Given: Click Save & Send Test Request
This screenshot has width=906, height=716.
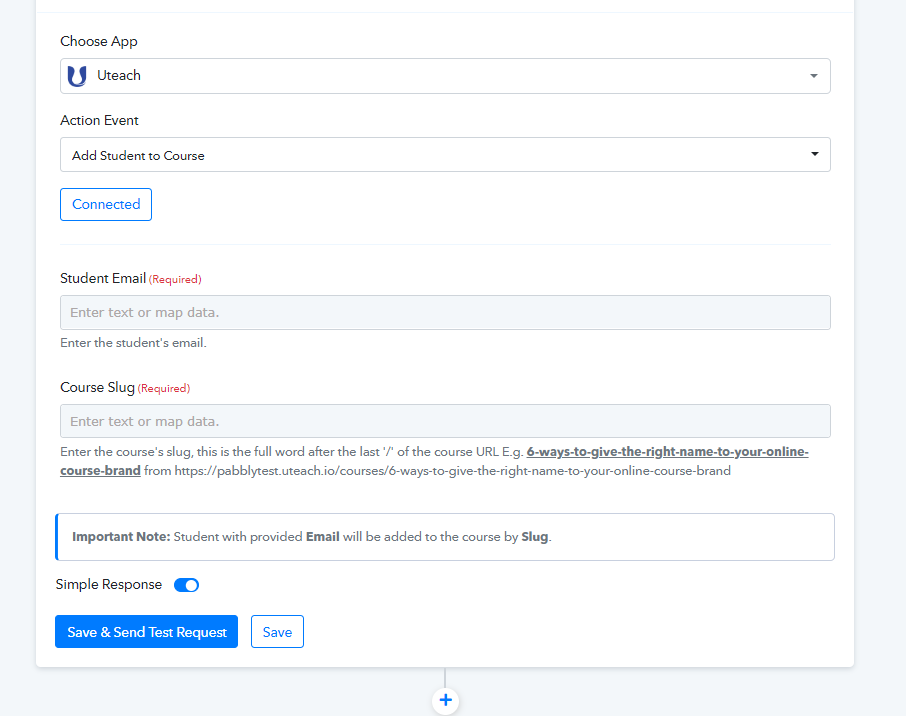Looking at the screenshot, I should [x=146, y=632].
